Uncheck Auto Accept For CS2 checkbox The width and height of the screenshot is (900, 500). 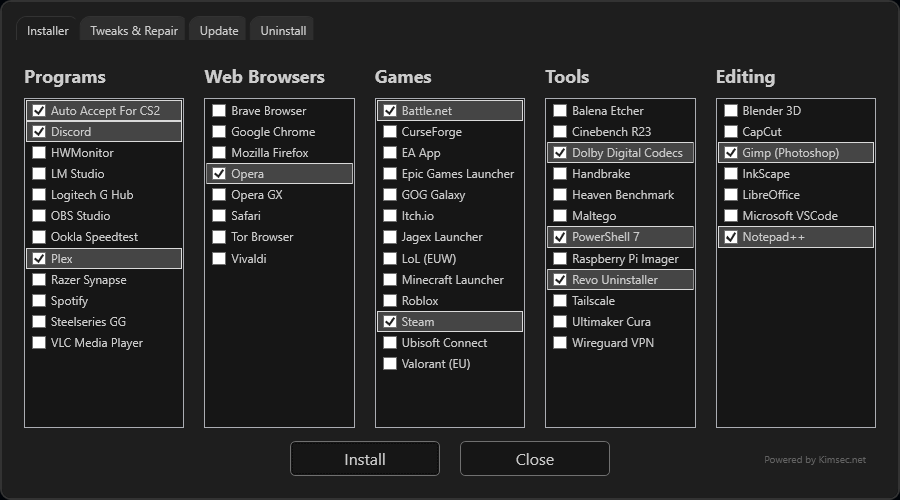(39, 111)
